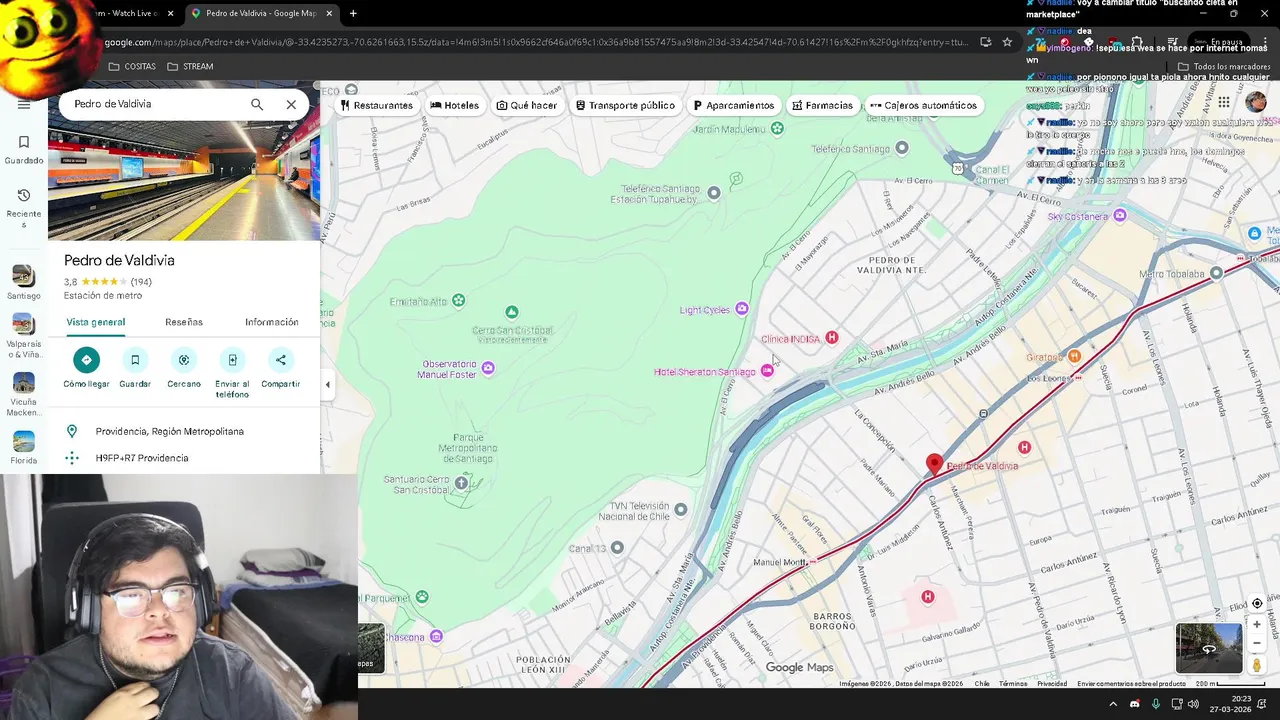Click the Pedro de Valdivia red pin
Viewport: 1280px width, 720px height.
click(934, 464)
